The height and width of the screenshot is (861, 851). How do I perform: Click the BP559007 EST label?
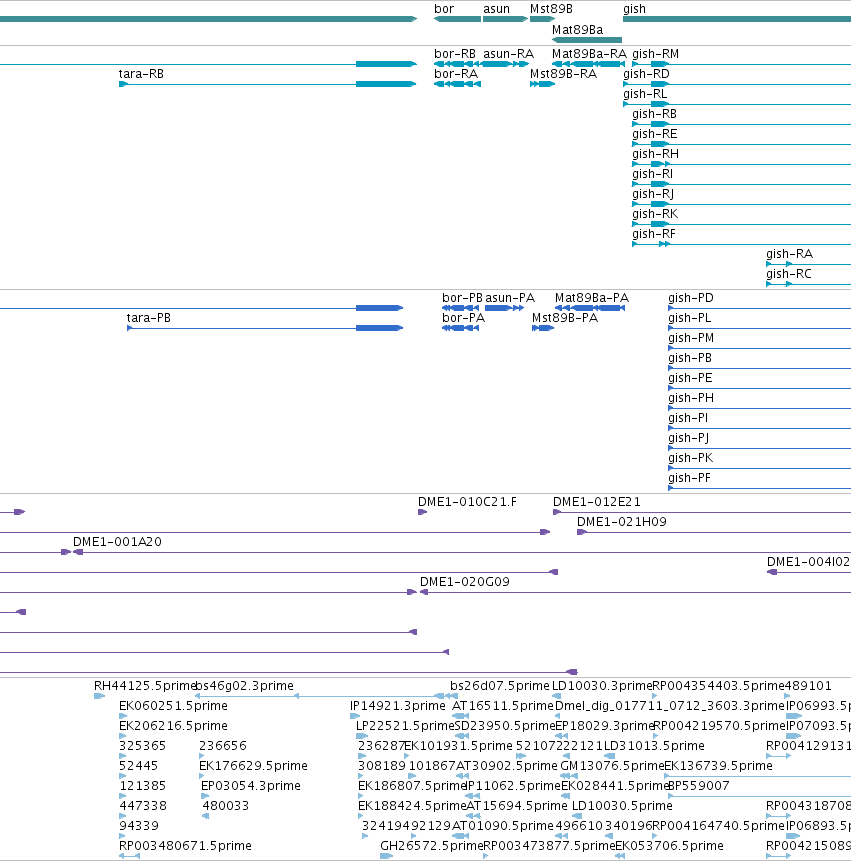[x=699, y=786]
